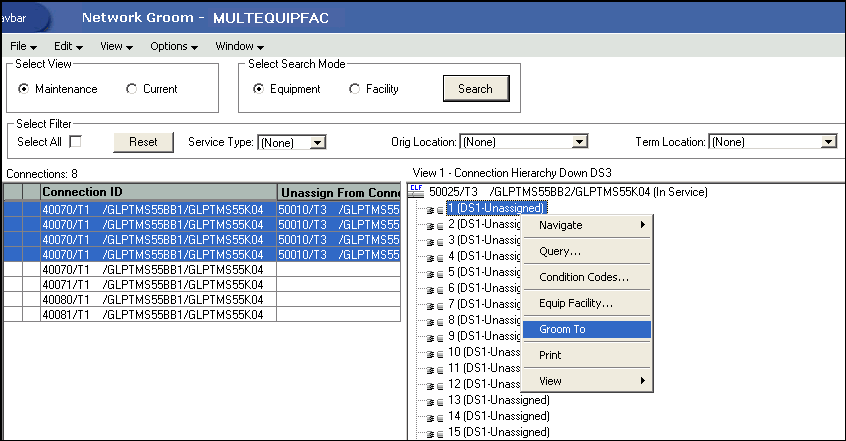Image resolution: width=846 pixels, height=441 pixels.
Task: Click the DS1 icon for channel 11
Action: [435, 370]
